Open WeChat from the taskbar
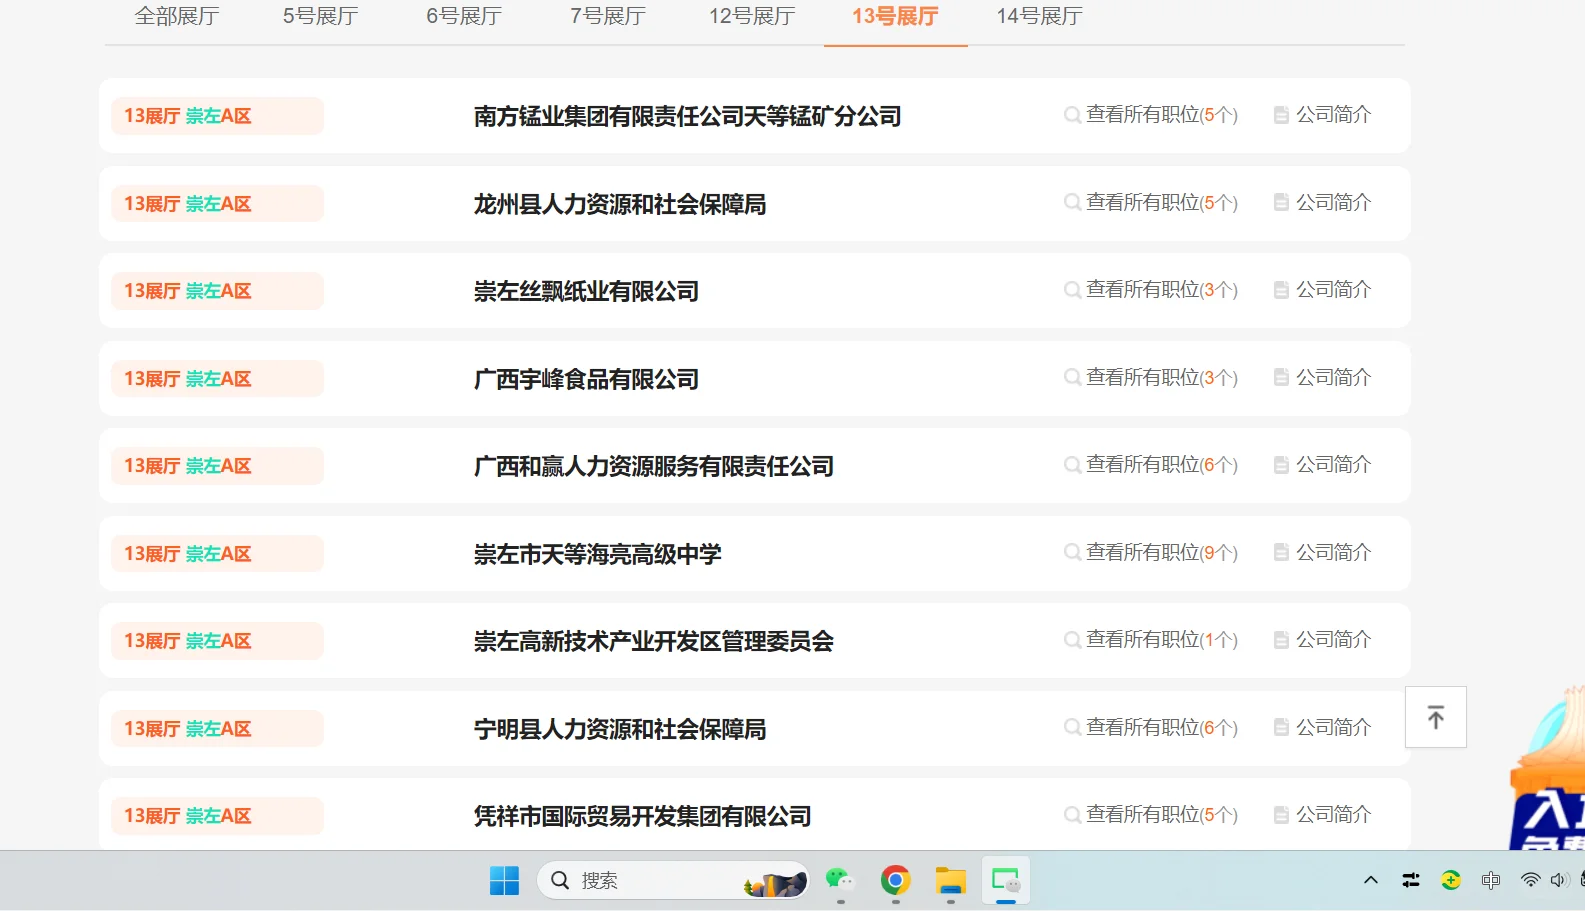The image size is (1585, 911). click(840, 880)
